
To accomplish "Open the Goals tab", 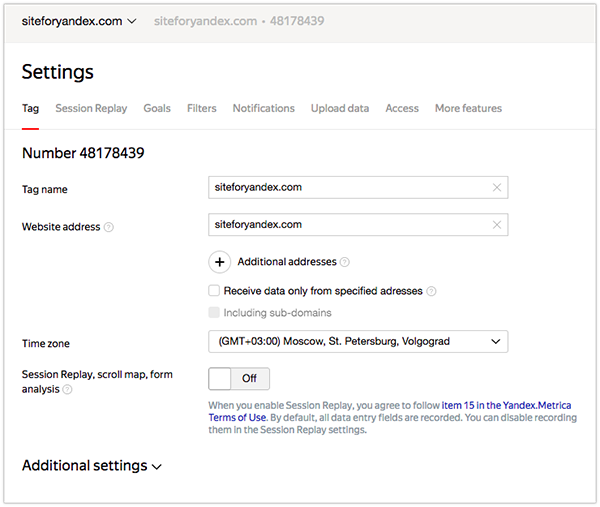I will 157,108.
